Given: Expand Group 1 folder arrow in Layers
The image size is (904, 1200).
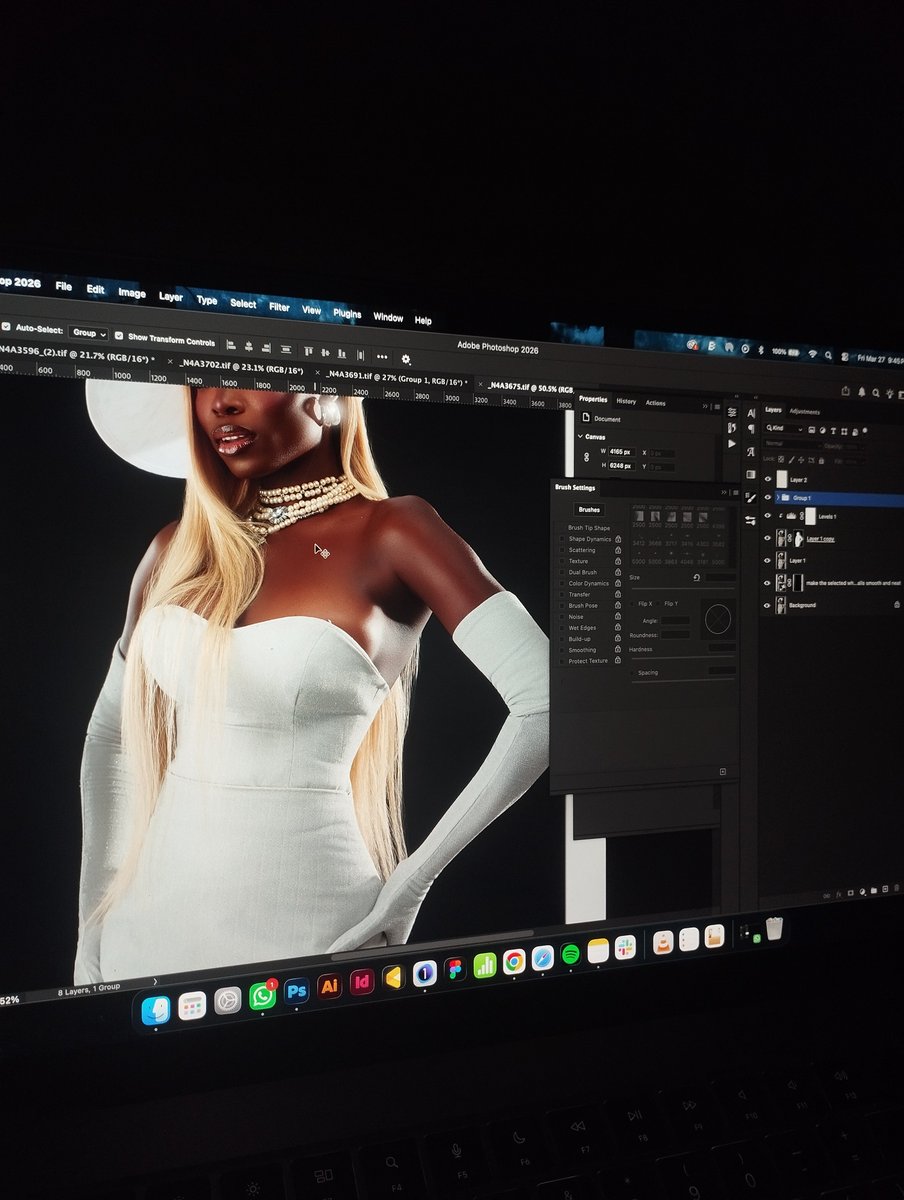Looking at the screenshot, I should click(x=778, y=497).
